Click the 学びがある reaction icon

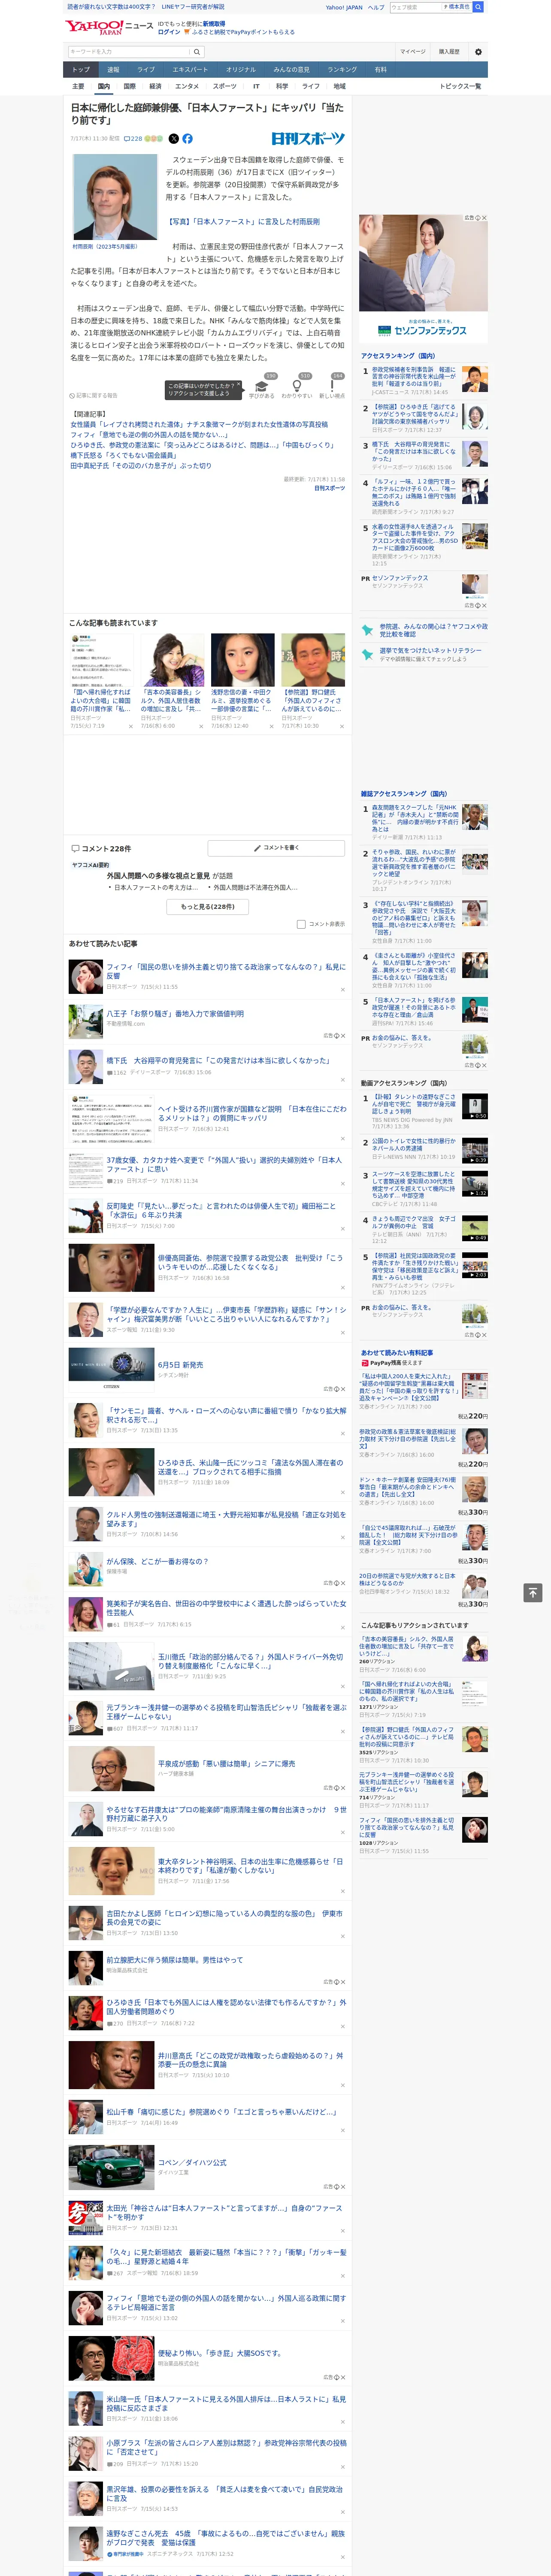[261, 386]
